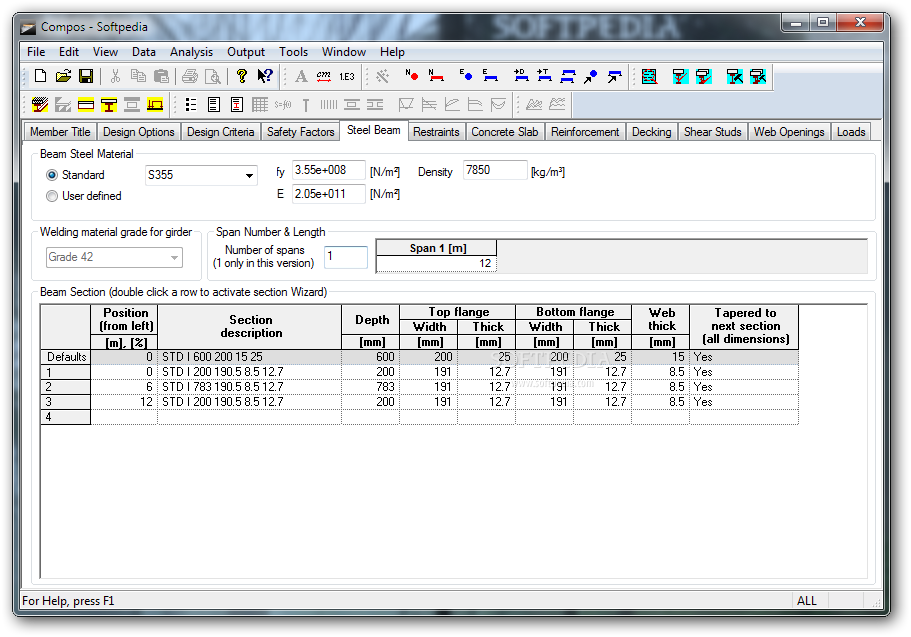Screen dimensions: 911x637
Task: Open the Tools menu
Action: 293,52
